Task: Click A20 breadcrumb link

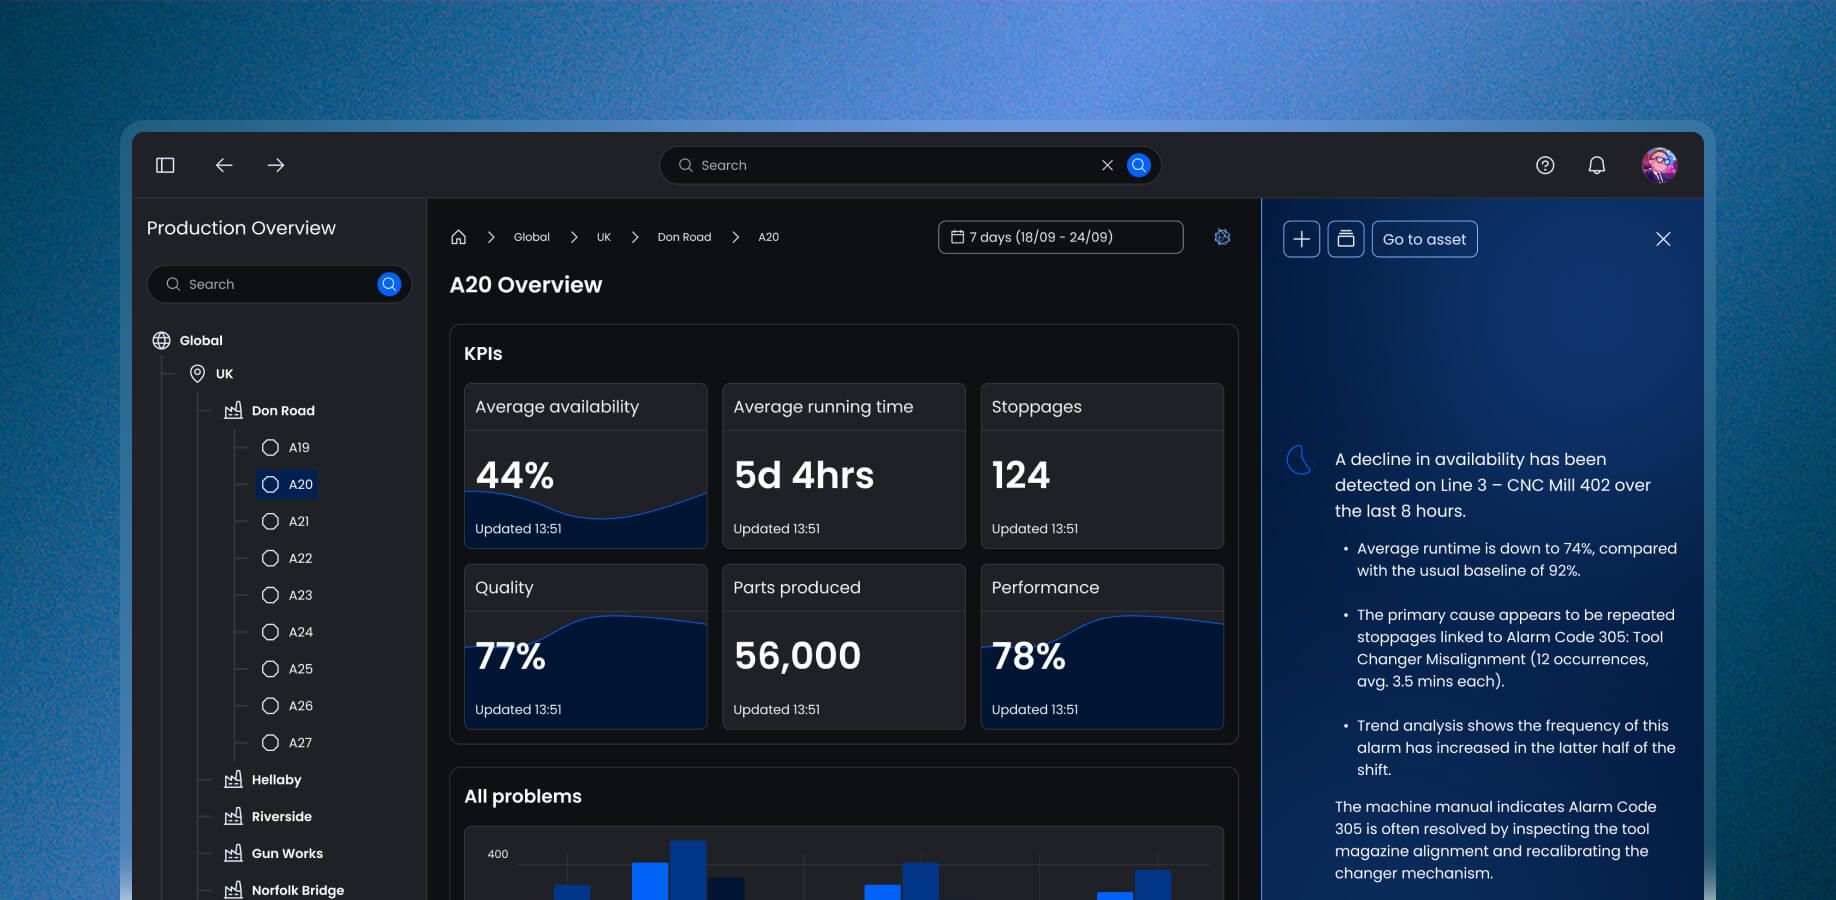Action: coord(768,237)
